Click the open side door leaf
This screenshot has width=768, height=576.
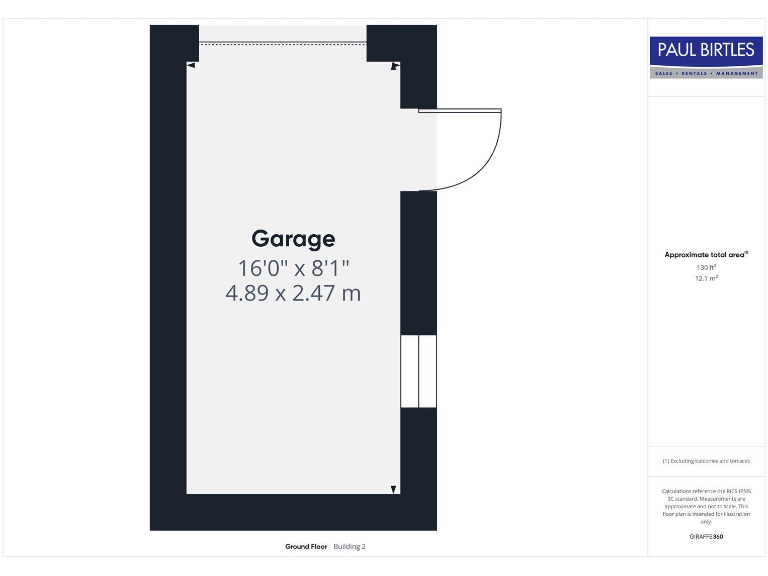coord(459,111)
